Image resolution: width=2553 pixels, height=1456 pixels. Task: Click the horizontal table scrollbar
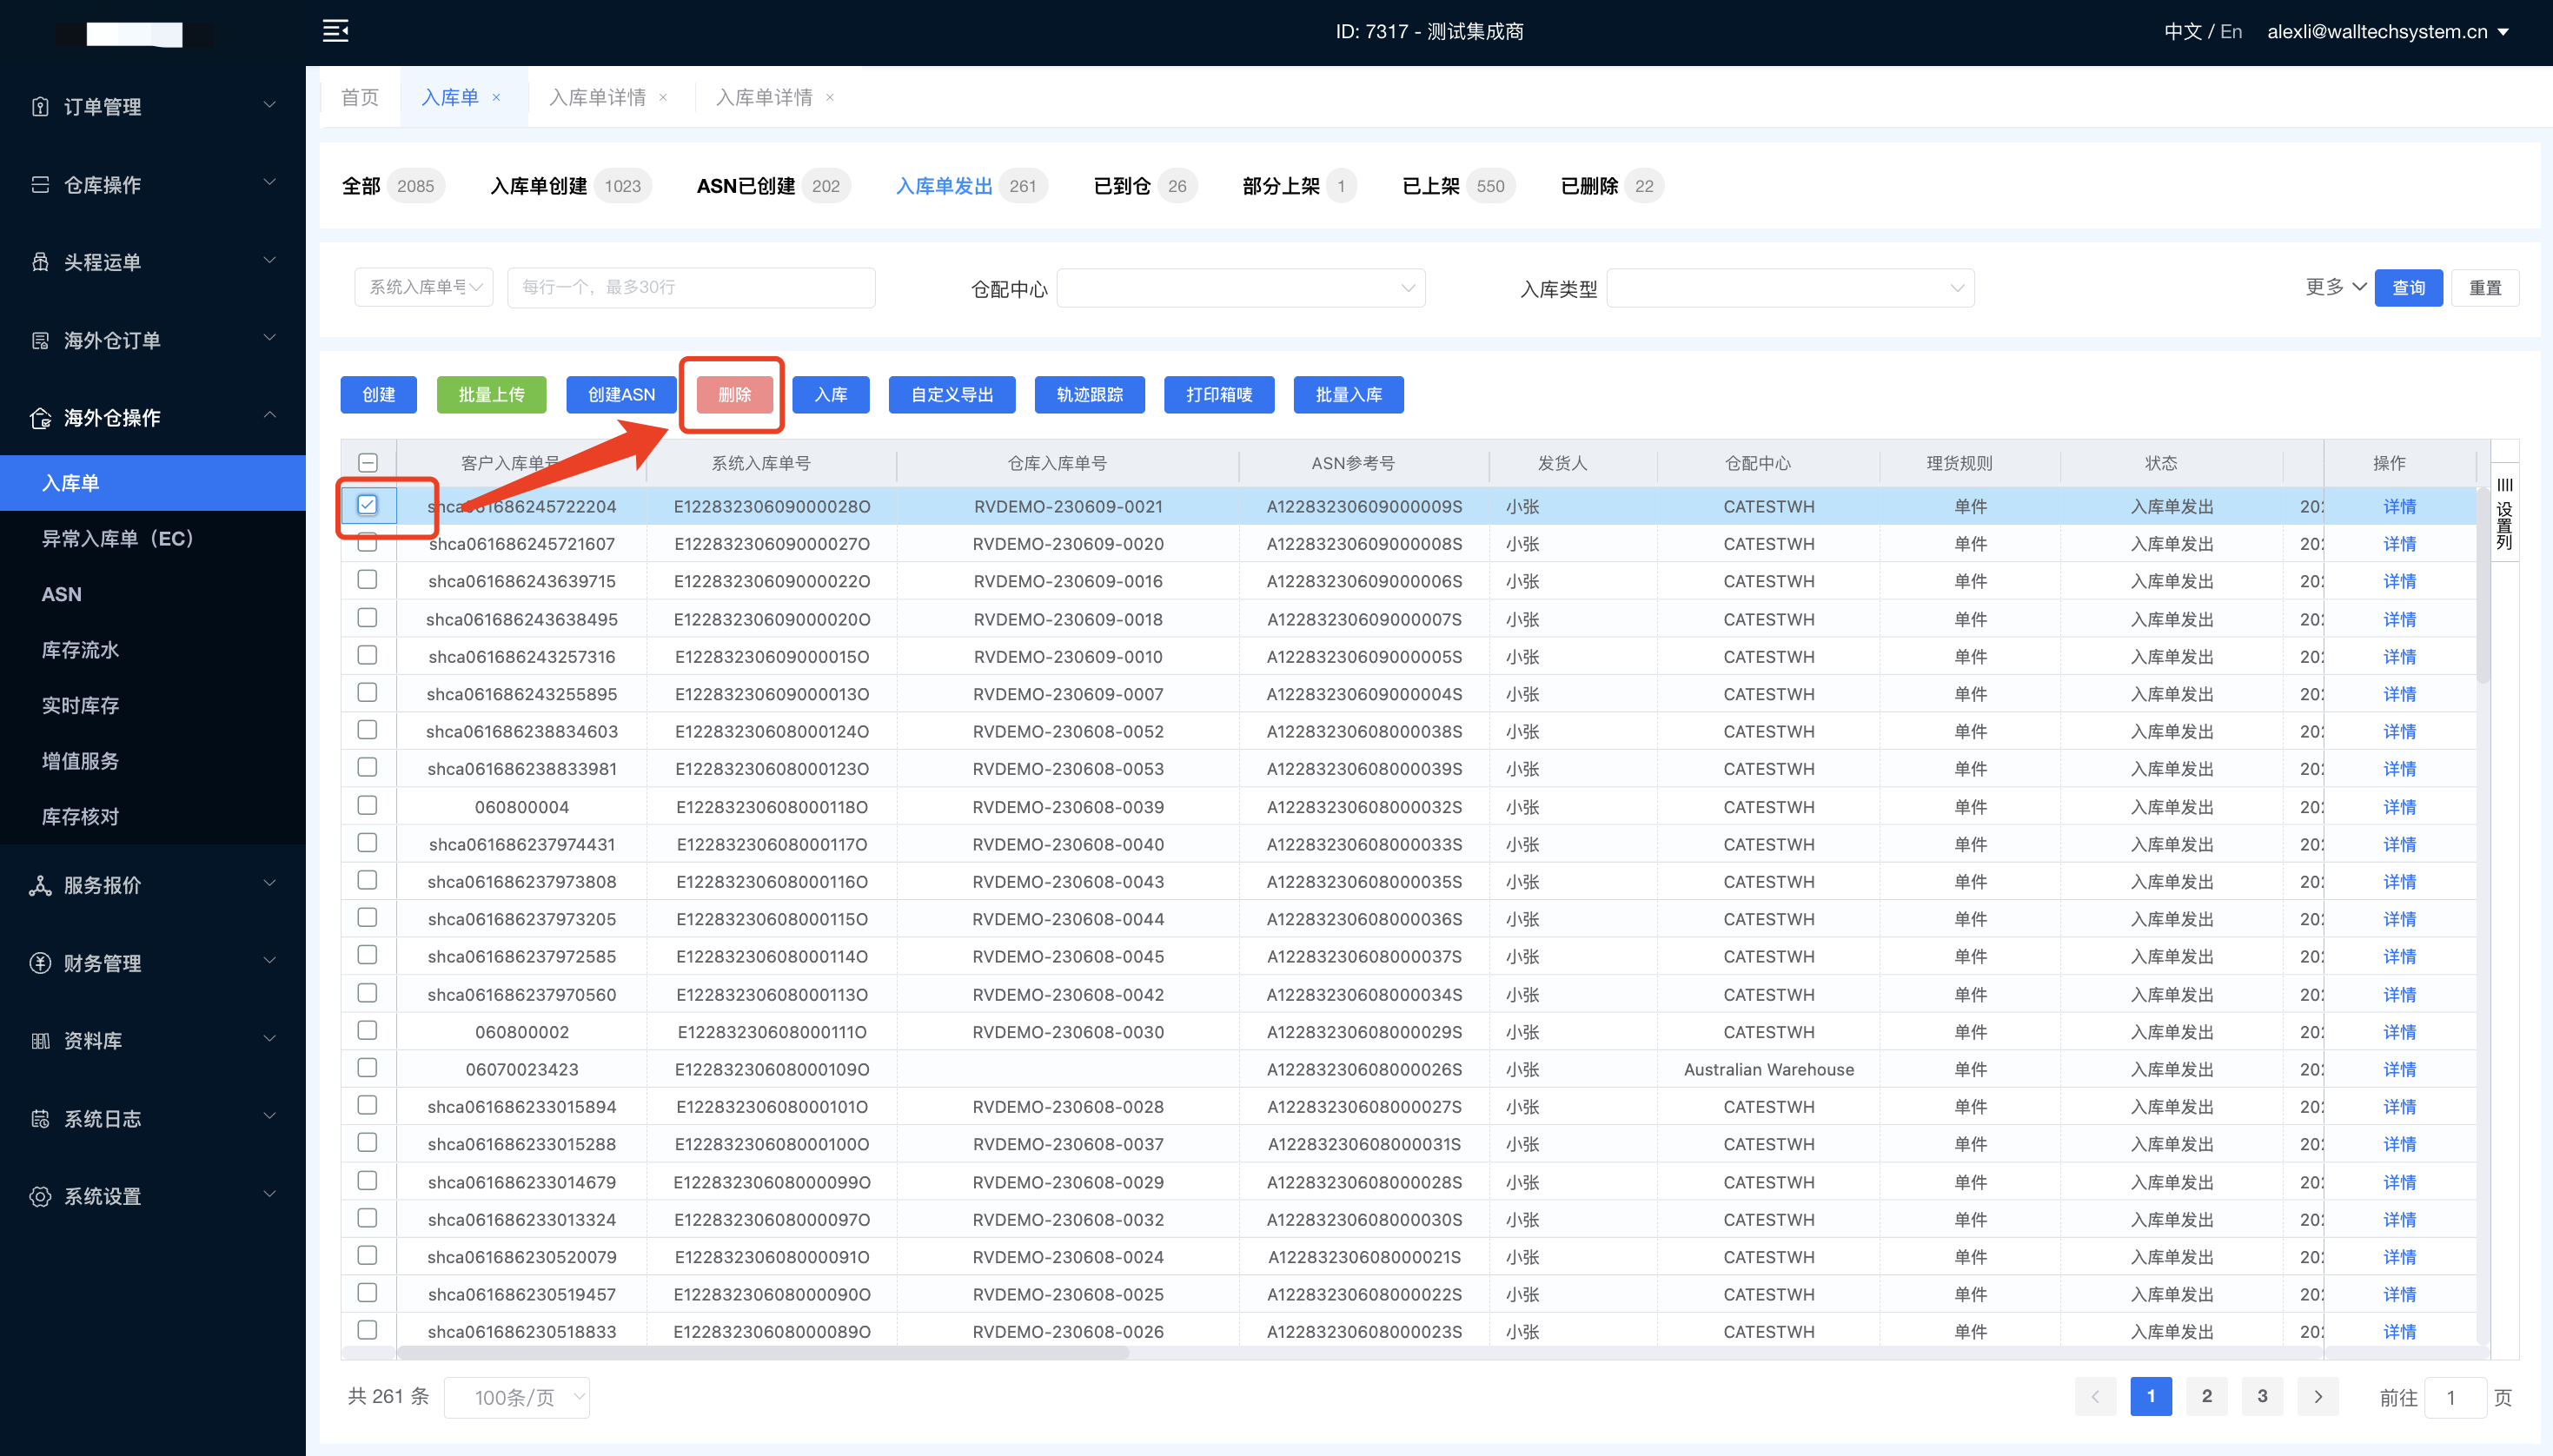(764, 1352)
